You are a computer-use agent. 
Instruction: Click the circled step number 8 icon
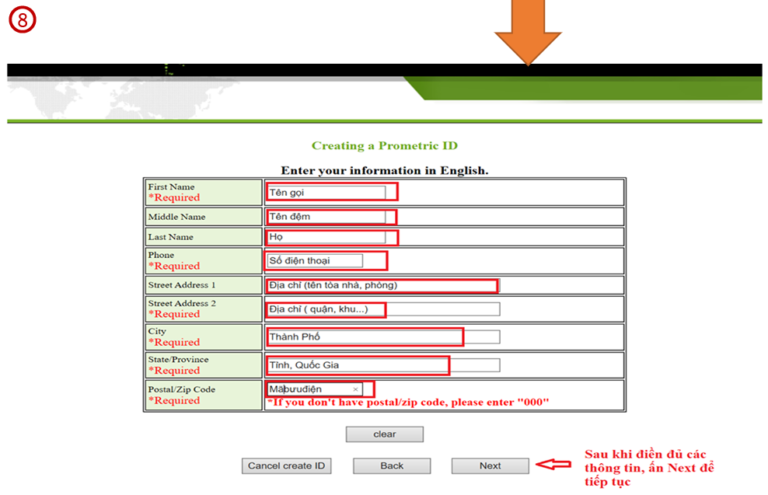click(21, 20)
